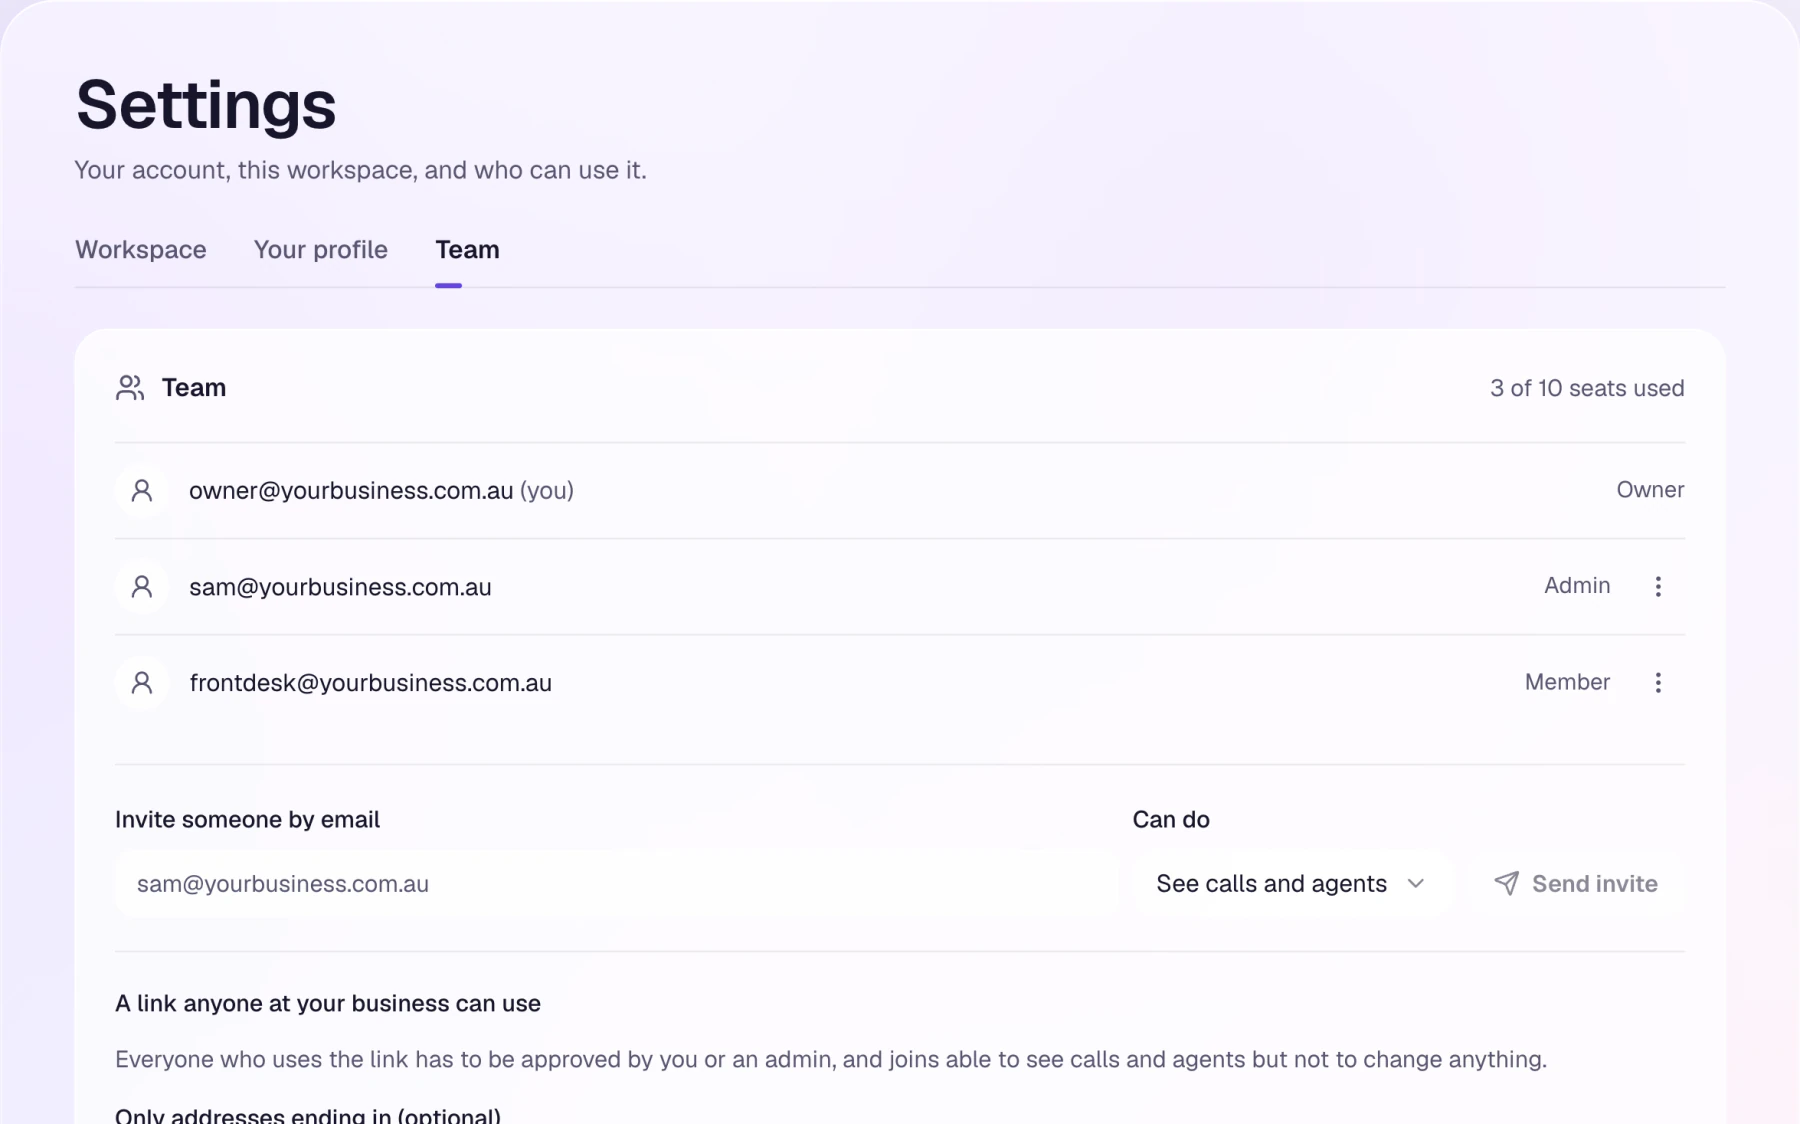Open the Workspace tab
The image size is (1800, 1124).
tap(141, 250)
